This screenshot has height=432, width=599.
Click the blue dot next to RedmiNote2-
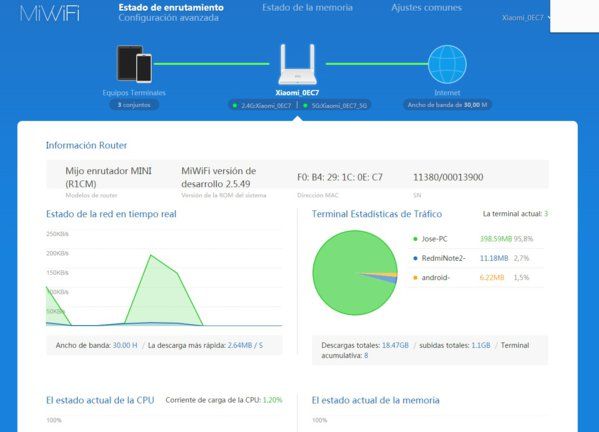click(x=415, y=259)
